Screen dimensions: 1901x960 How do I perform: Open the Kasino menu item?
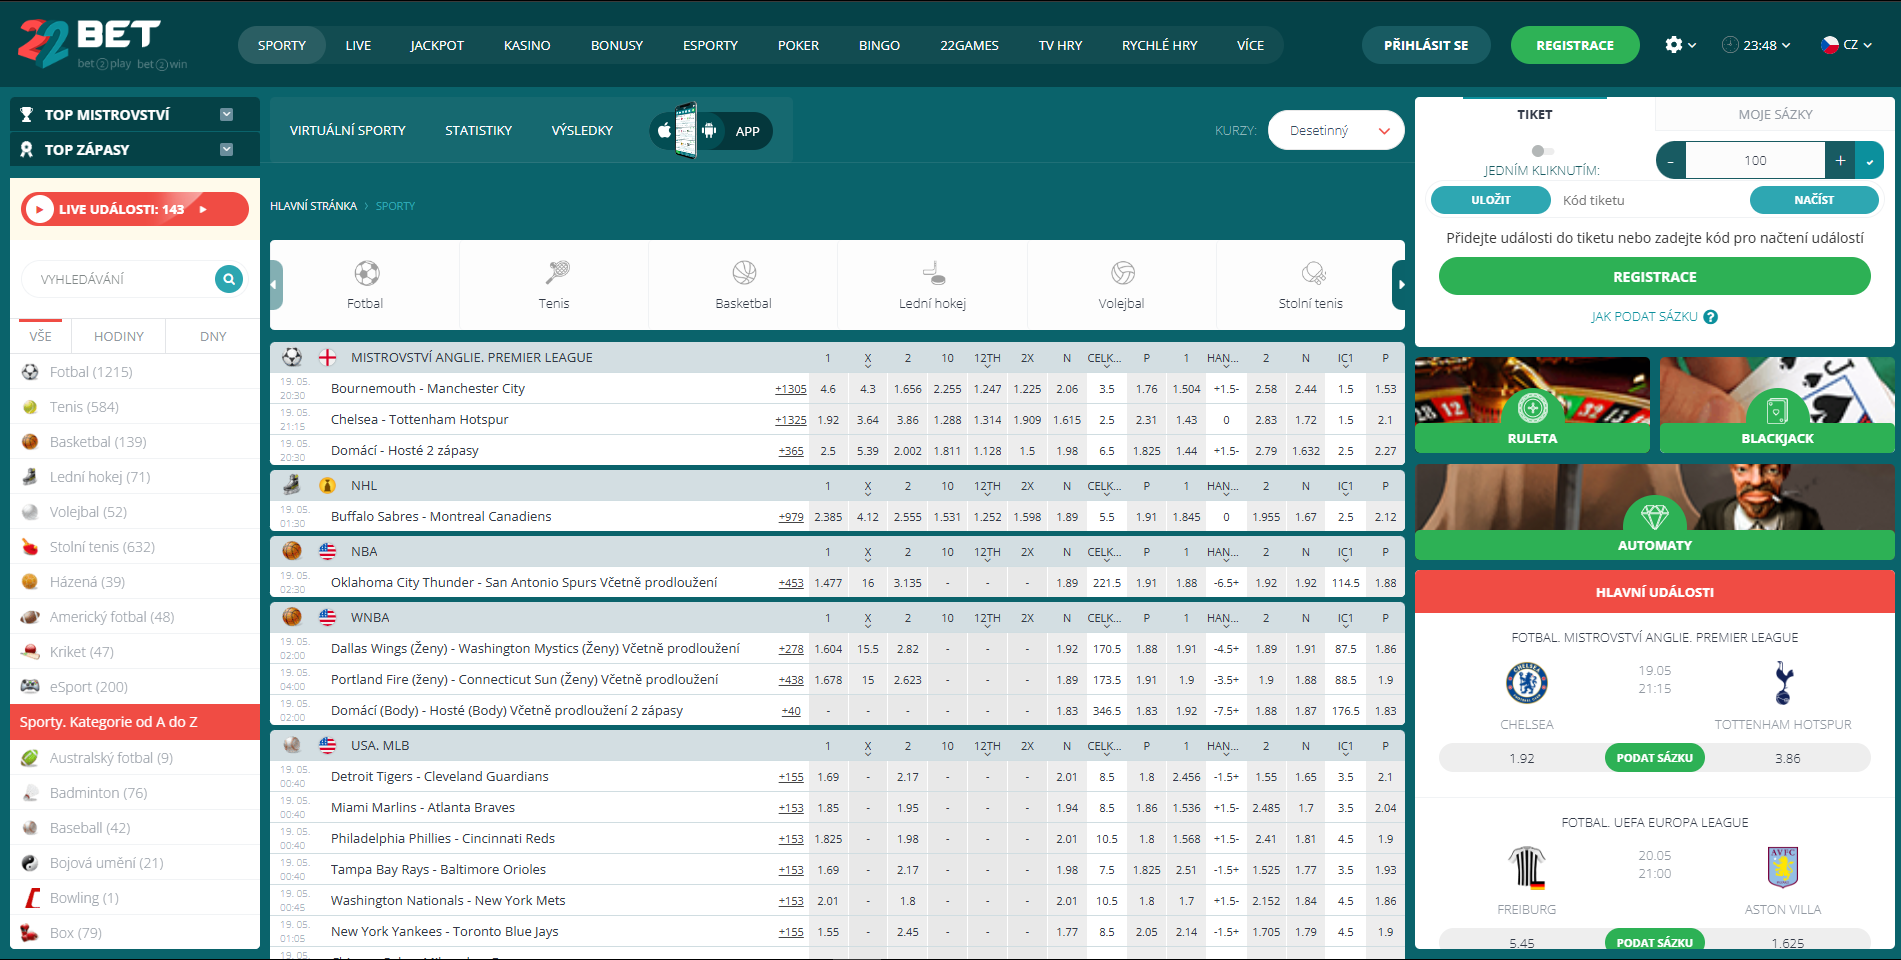[527, 45]
